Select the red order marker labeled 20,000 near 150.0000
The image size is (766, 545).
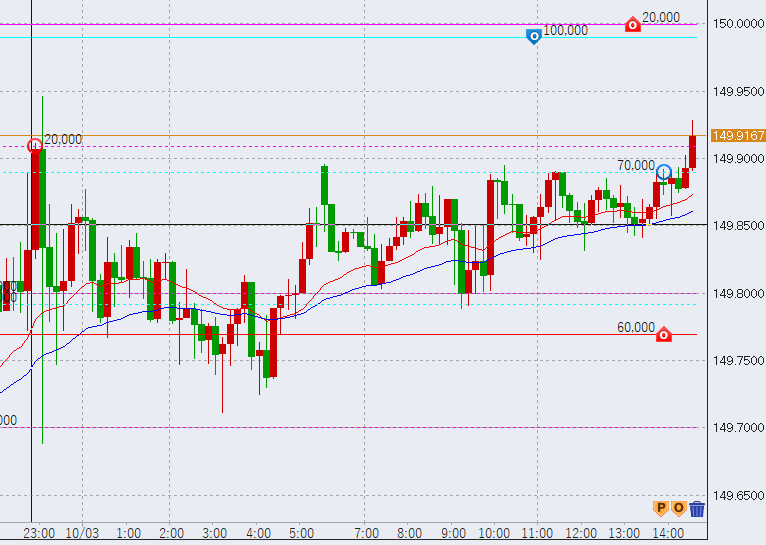(633, 24)
